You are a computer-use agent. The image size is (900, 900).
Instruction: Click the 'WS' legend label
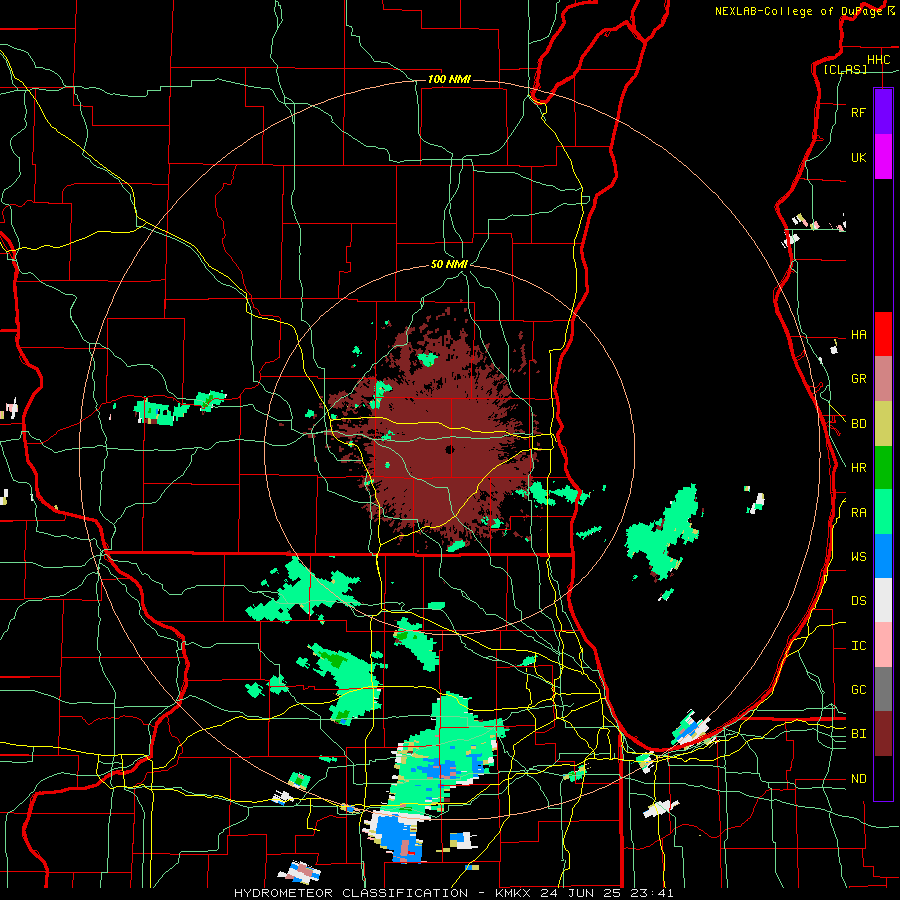(x=858, y=557)
